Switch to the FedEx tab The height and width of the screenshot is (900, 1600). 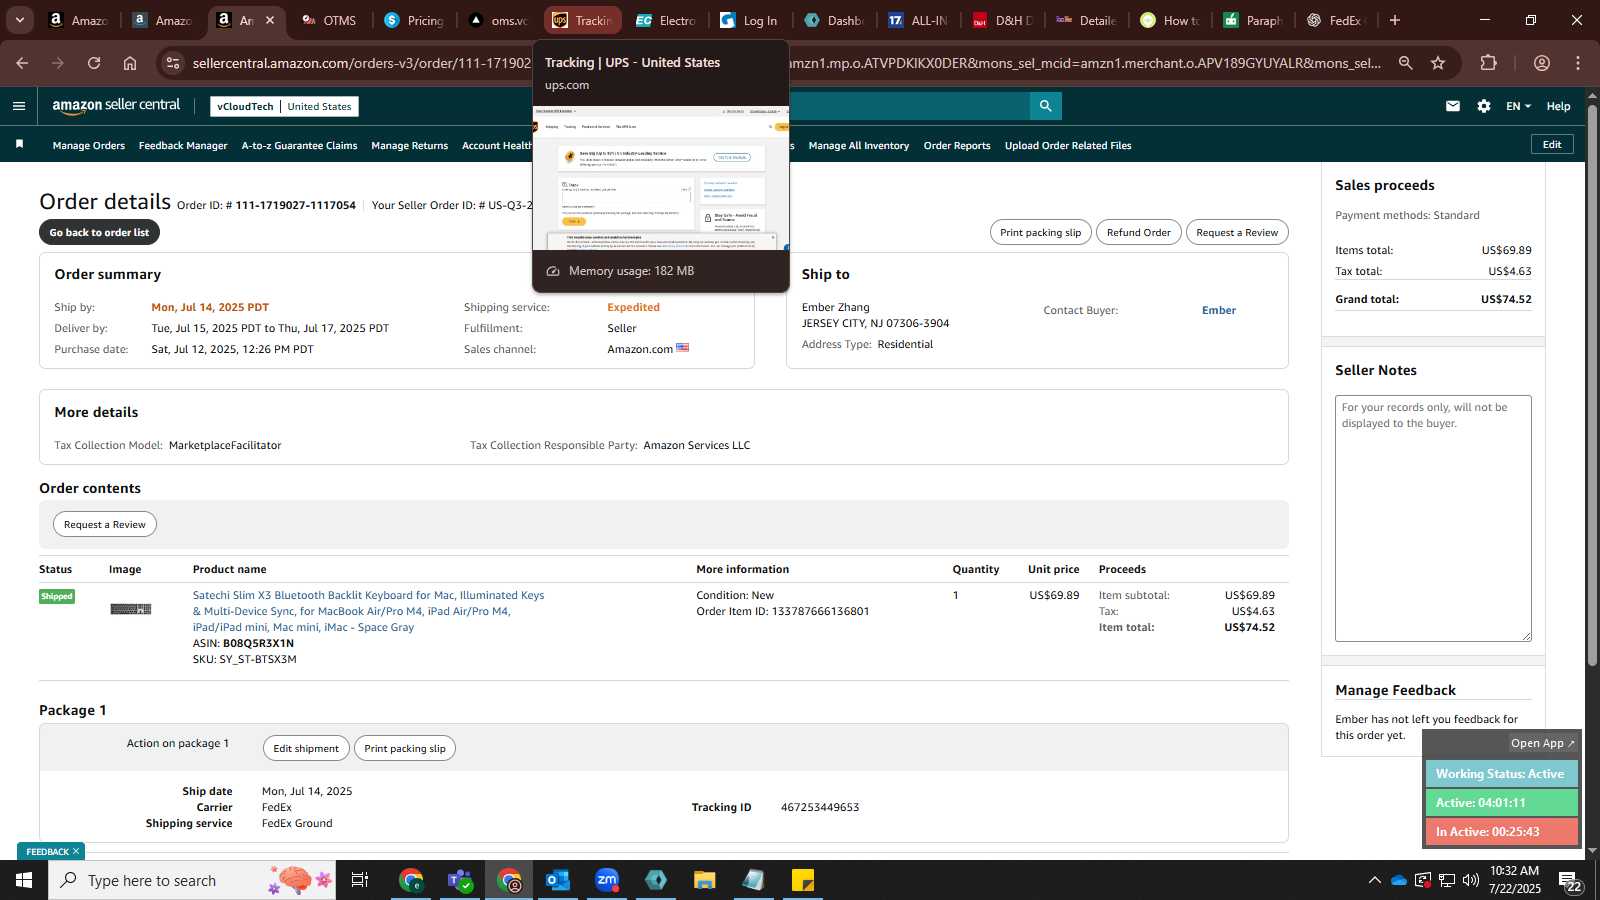(1337, 20)
